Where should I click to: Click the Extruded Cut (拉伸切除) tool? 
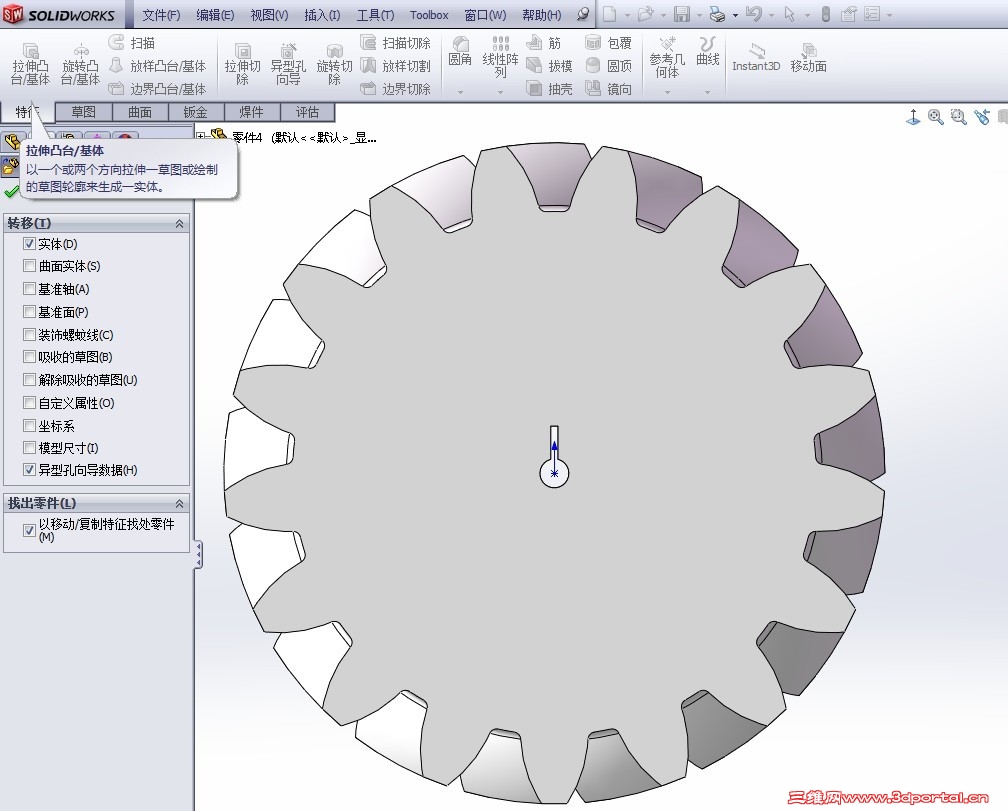[x=242, y=63]
